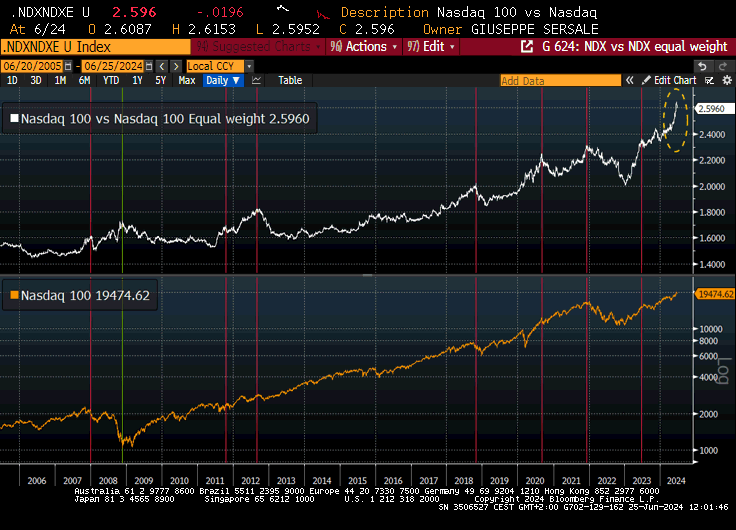The height and width of the screenshot is (530, 736).
Task: Click owner name GIUSEPPE SERSALE
Action: (x=535, y=29)
